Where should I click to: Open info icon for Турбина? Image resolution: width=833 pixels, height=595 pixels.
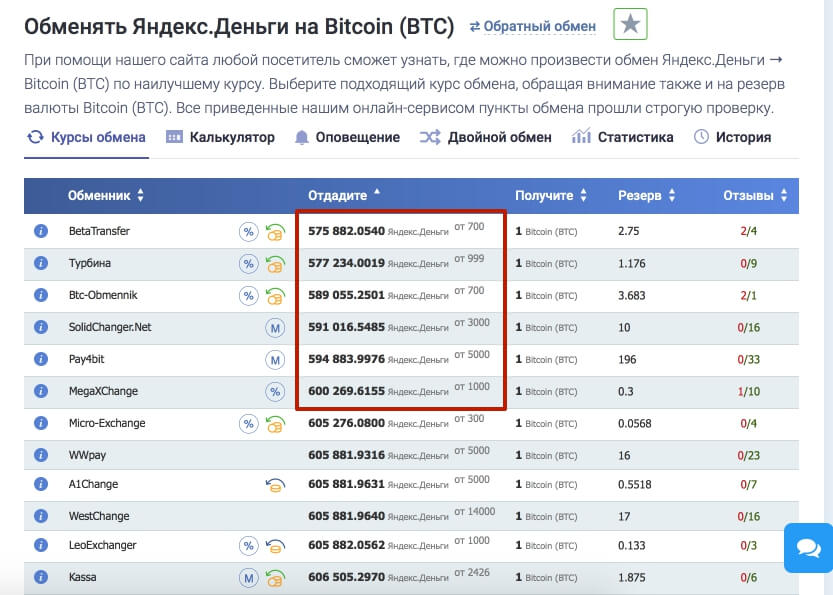tap(41, 263)
